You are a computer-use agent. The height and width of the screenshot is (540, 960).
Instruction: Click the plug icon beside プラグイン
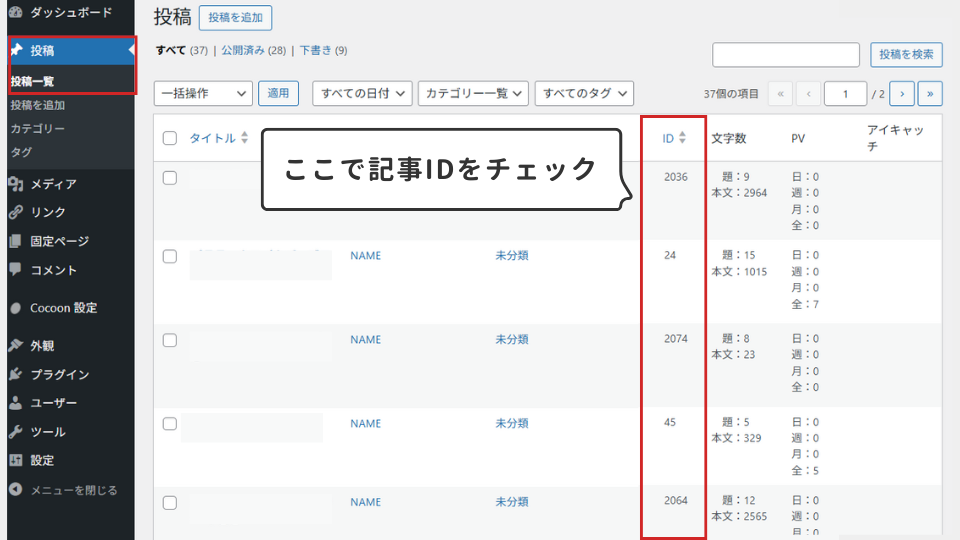16,374
